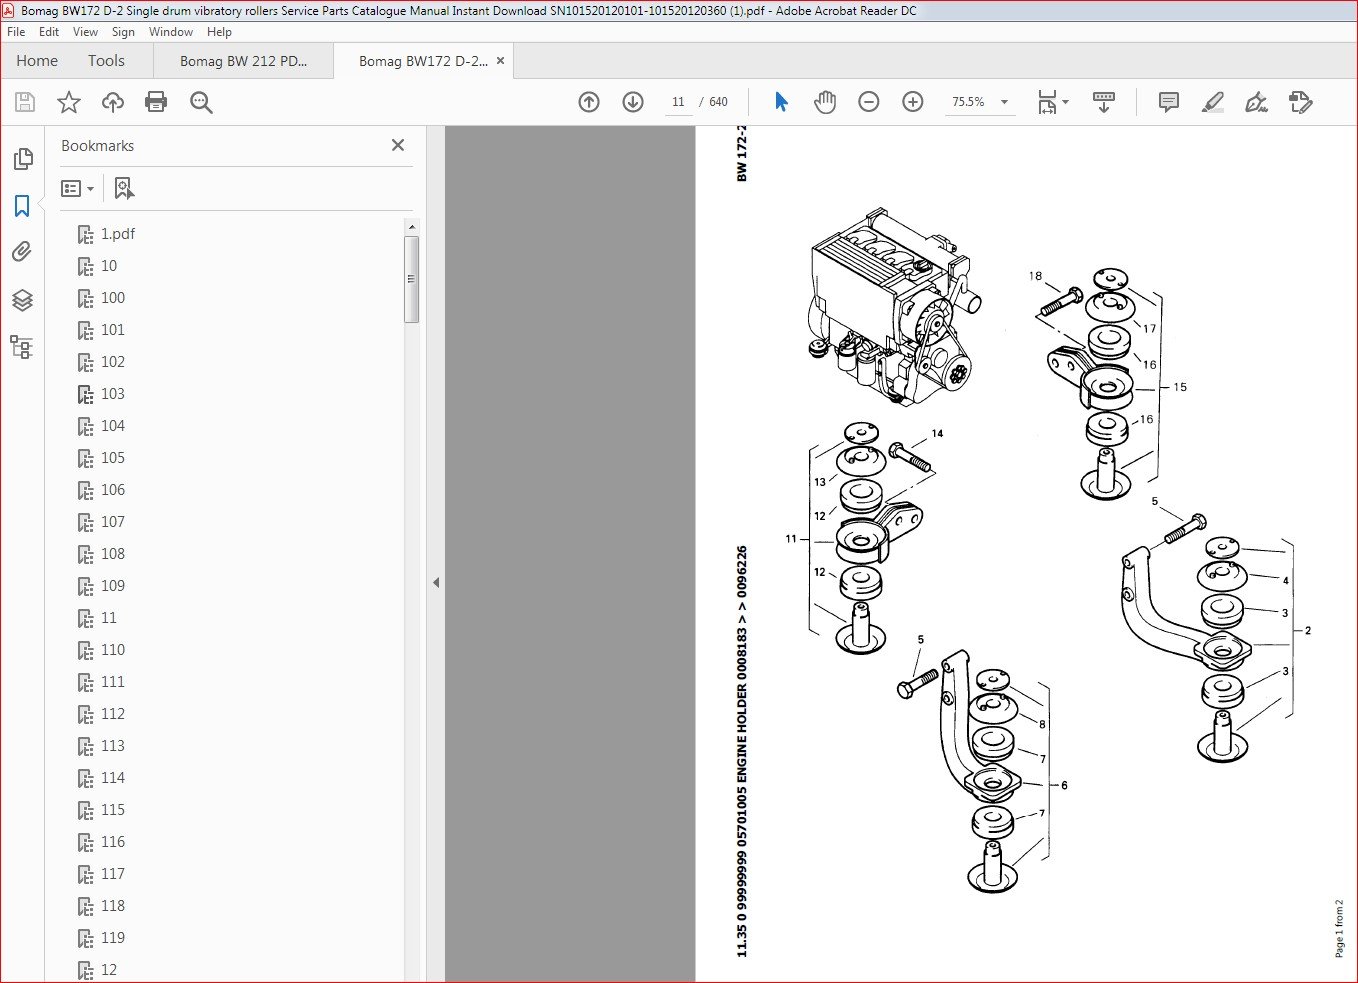Switch to Bomag BW 212 PD document tab
1358x983 pixels.
[x=243, y=61]
